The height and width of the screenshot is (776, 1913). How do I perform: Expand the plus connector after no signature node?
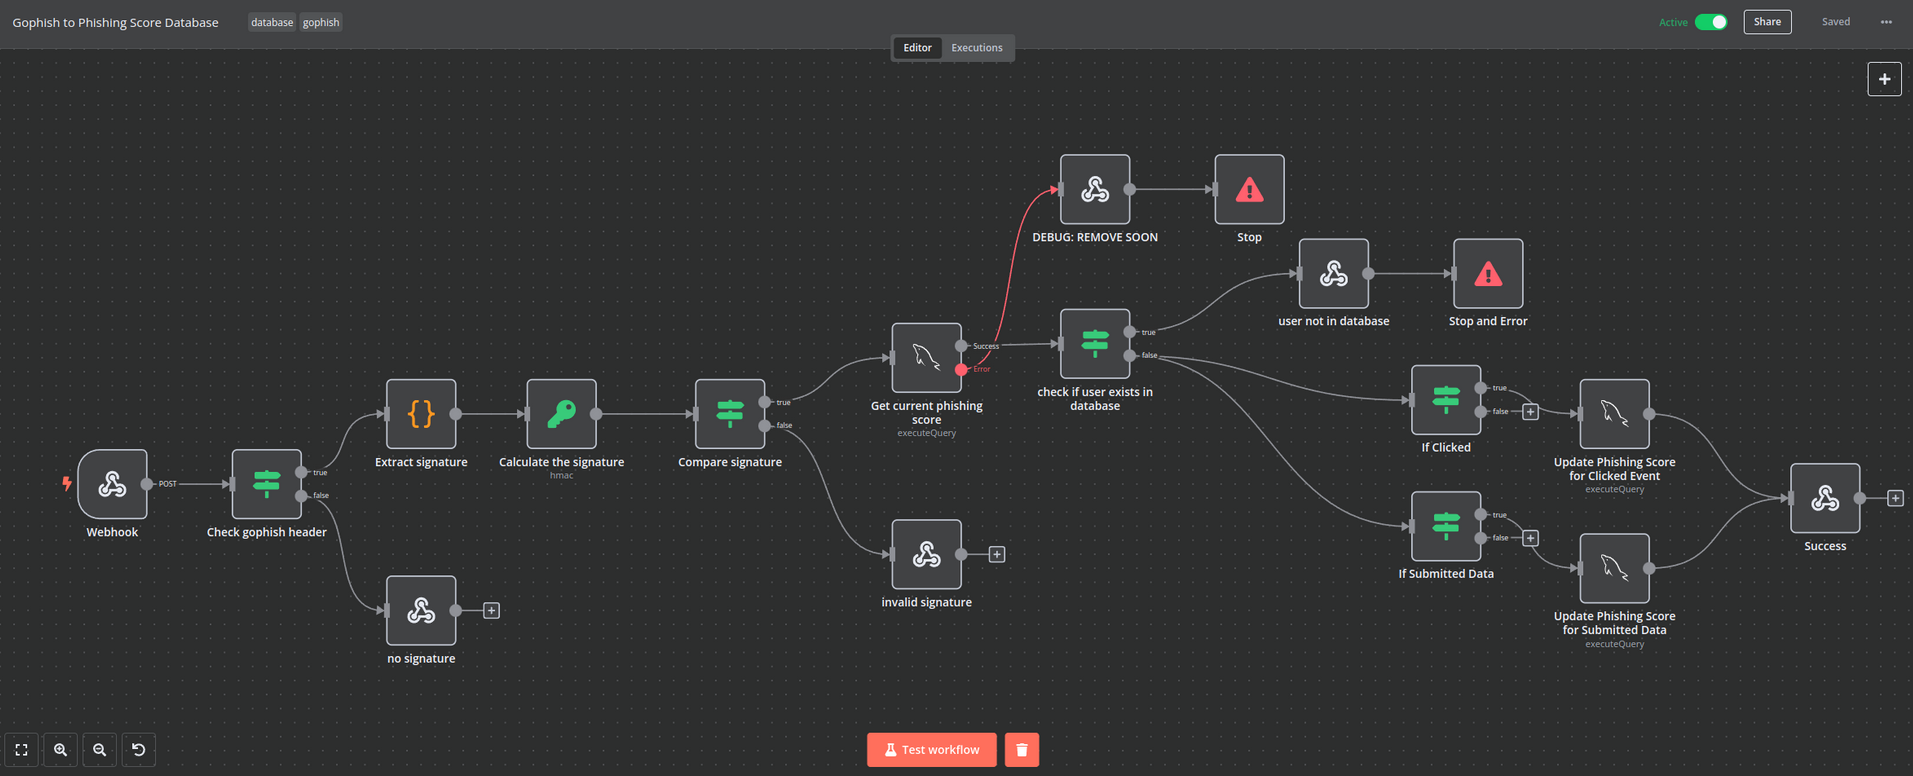(491, 611)
